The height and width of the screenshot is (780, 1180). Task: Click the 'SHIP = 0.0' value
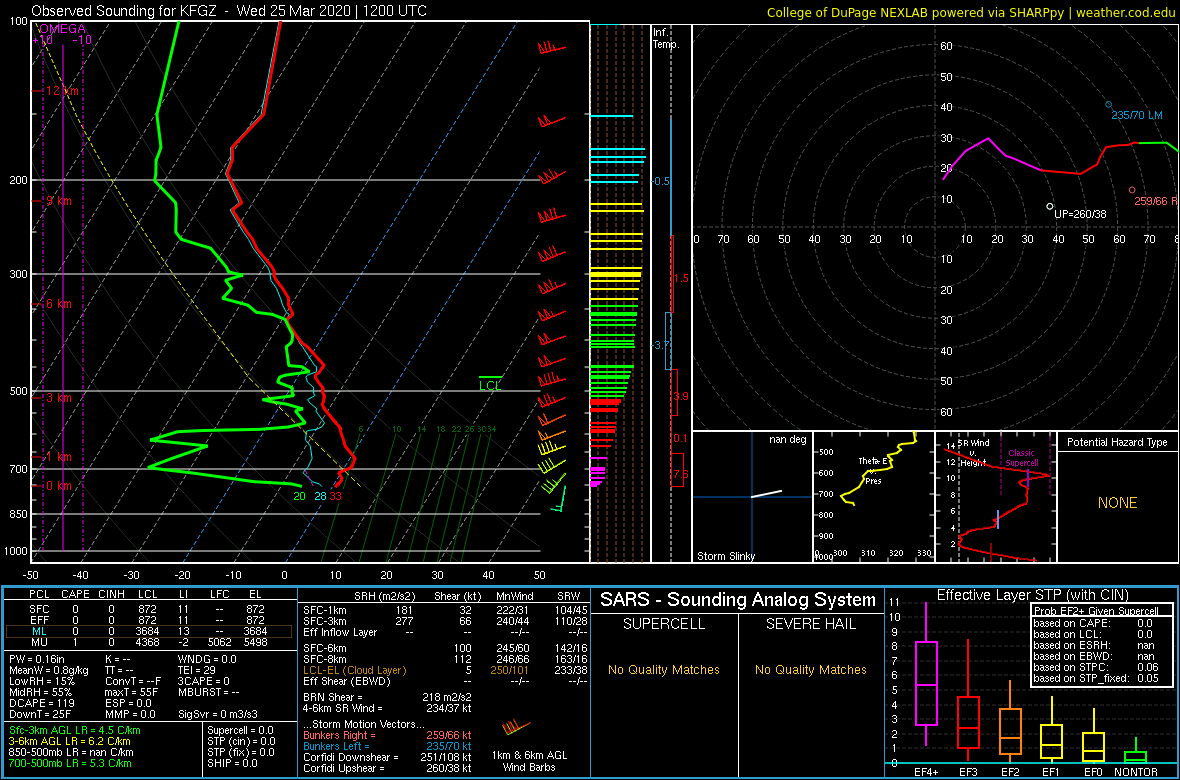tap(231, 762)
